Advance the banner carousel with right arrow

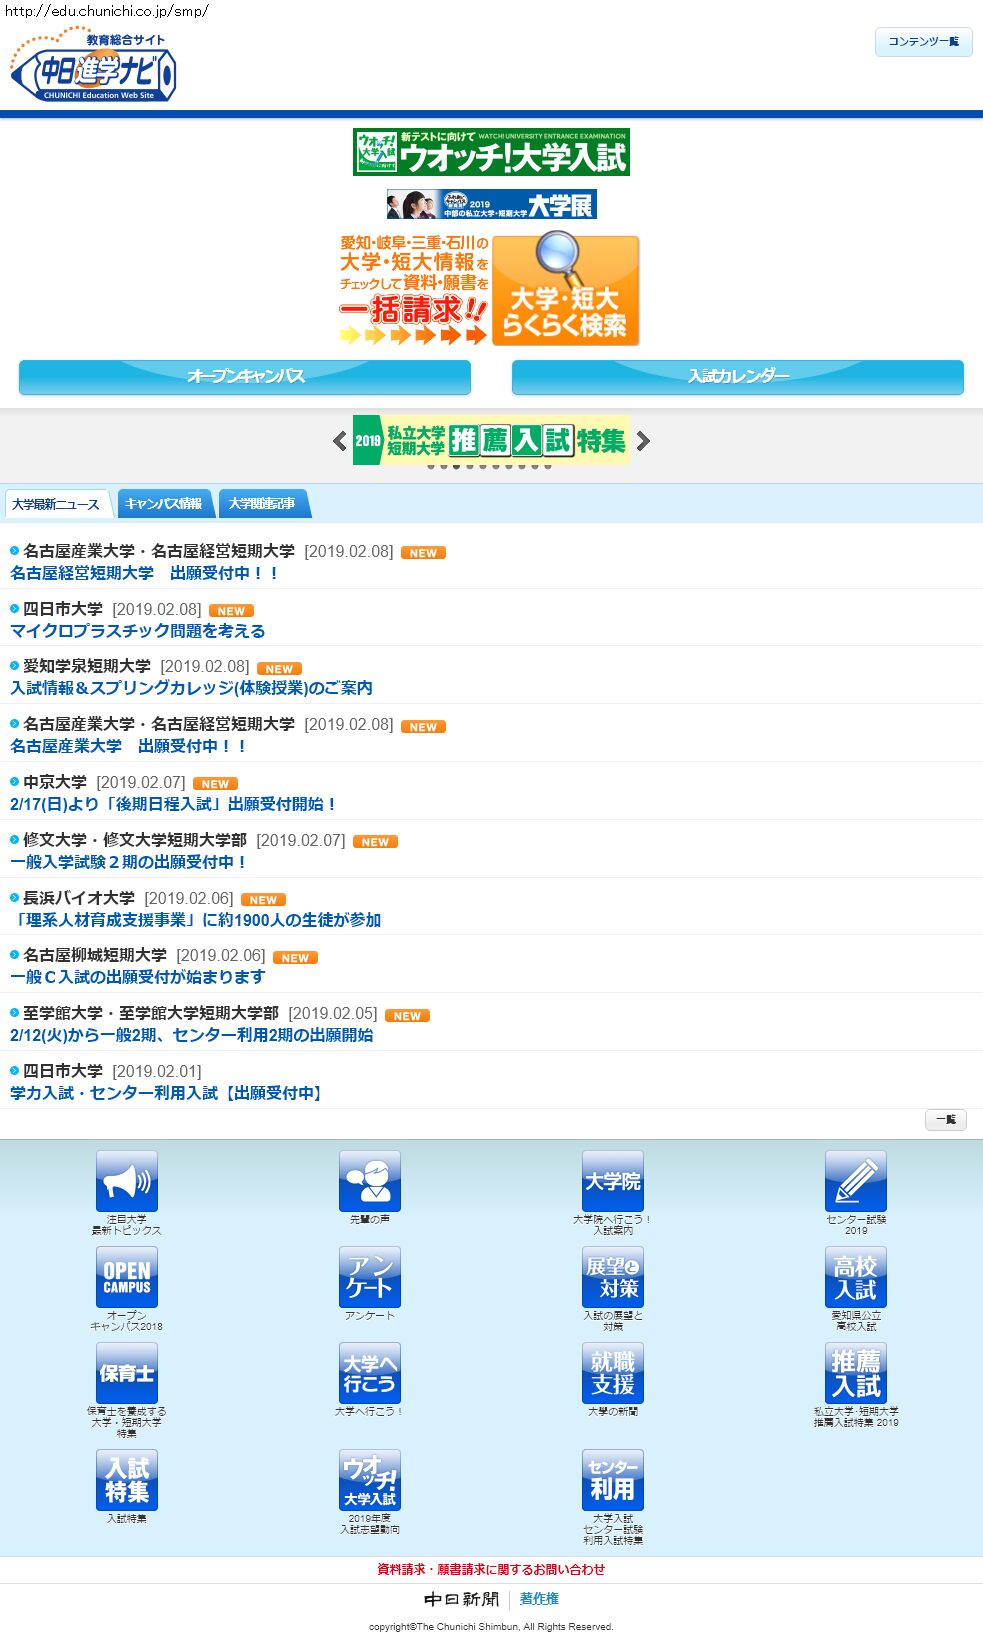click(643, 441)
